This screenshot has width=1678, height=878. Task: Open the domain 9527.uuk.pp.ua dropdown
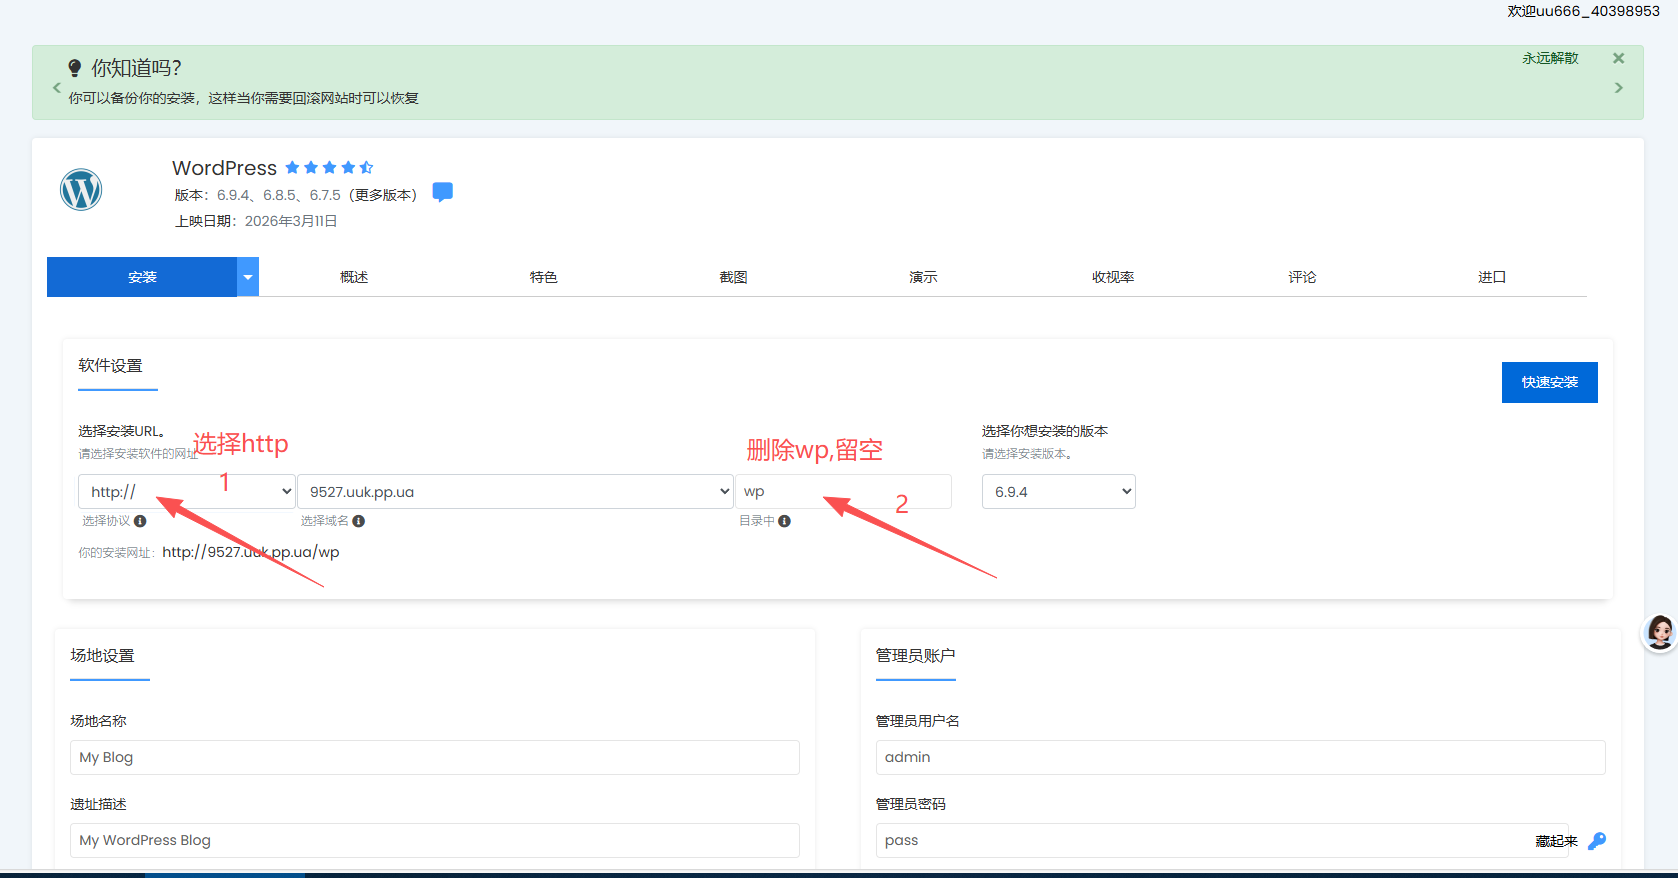(515, 492)
